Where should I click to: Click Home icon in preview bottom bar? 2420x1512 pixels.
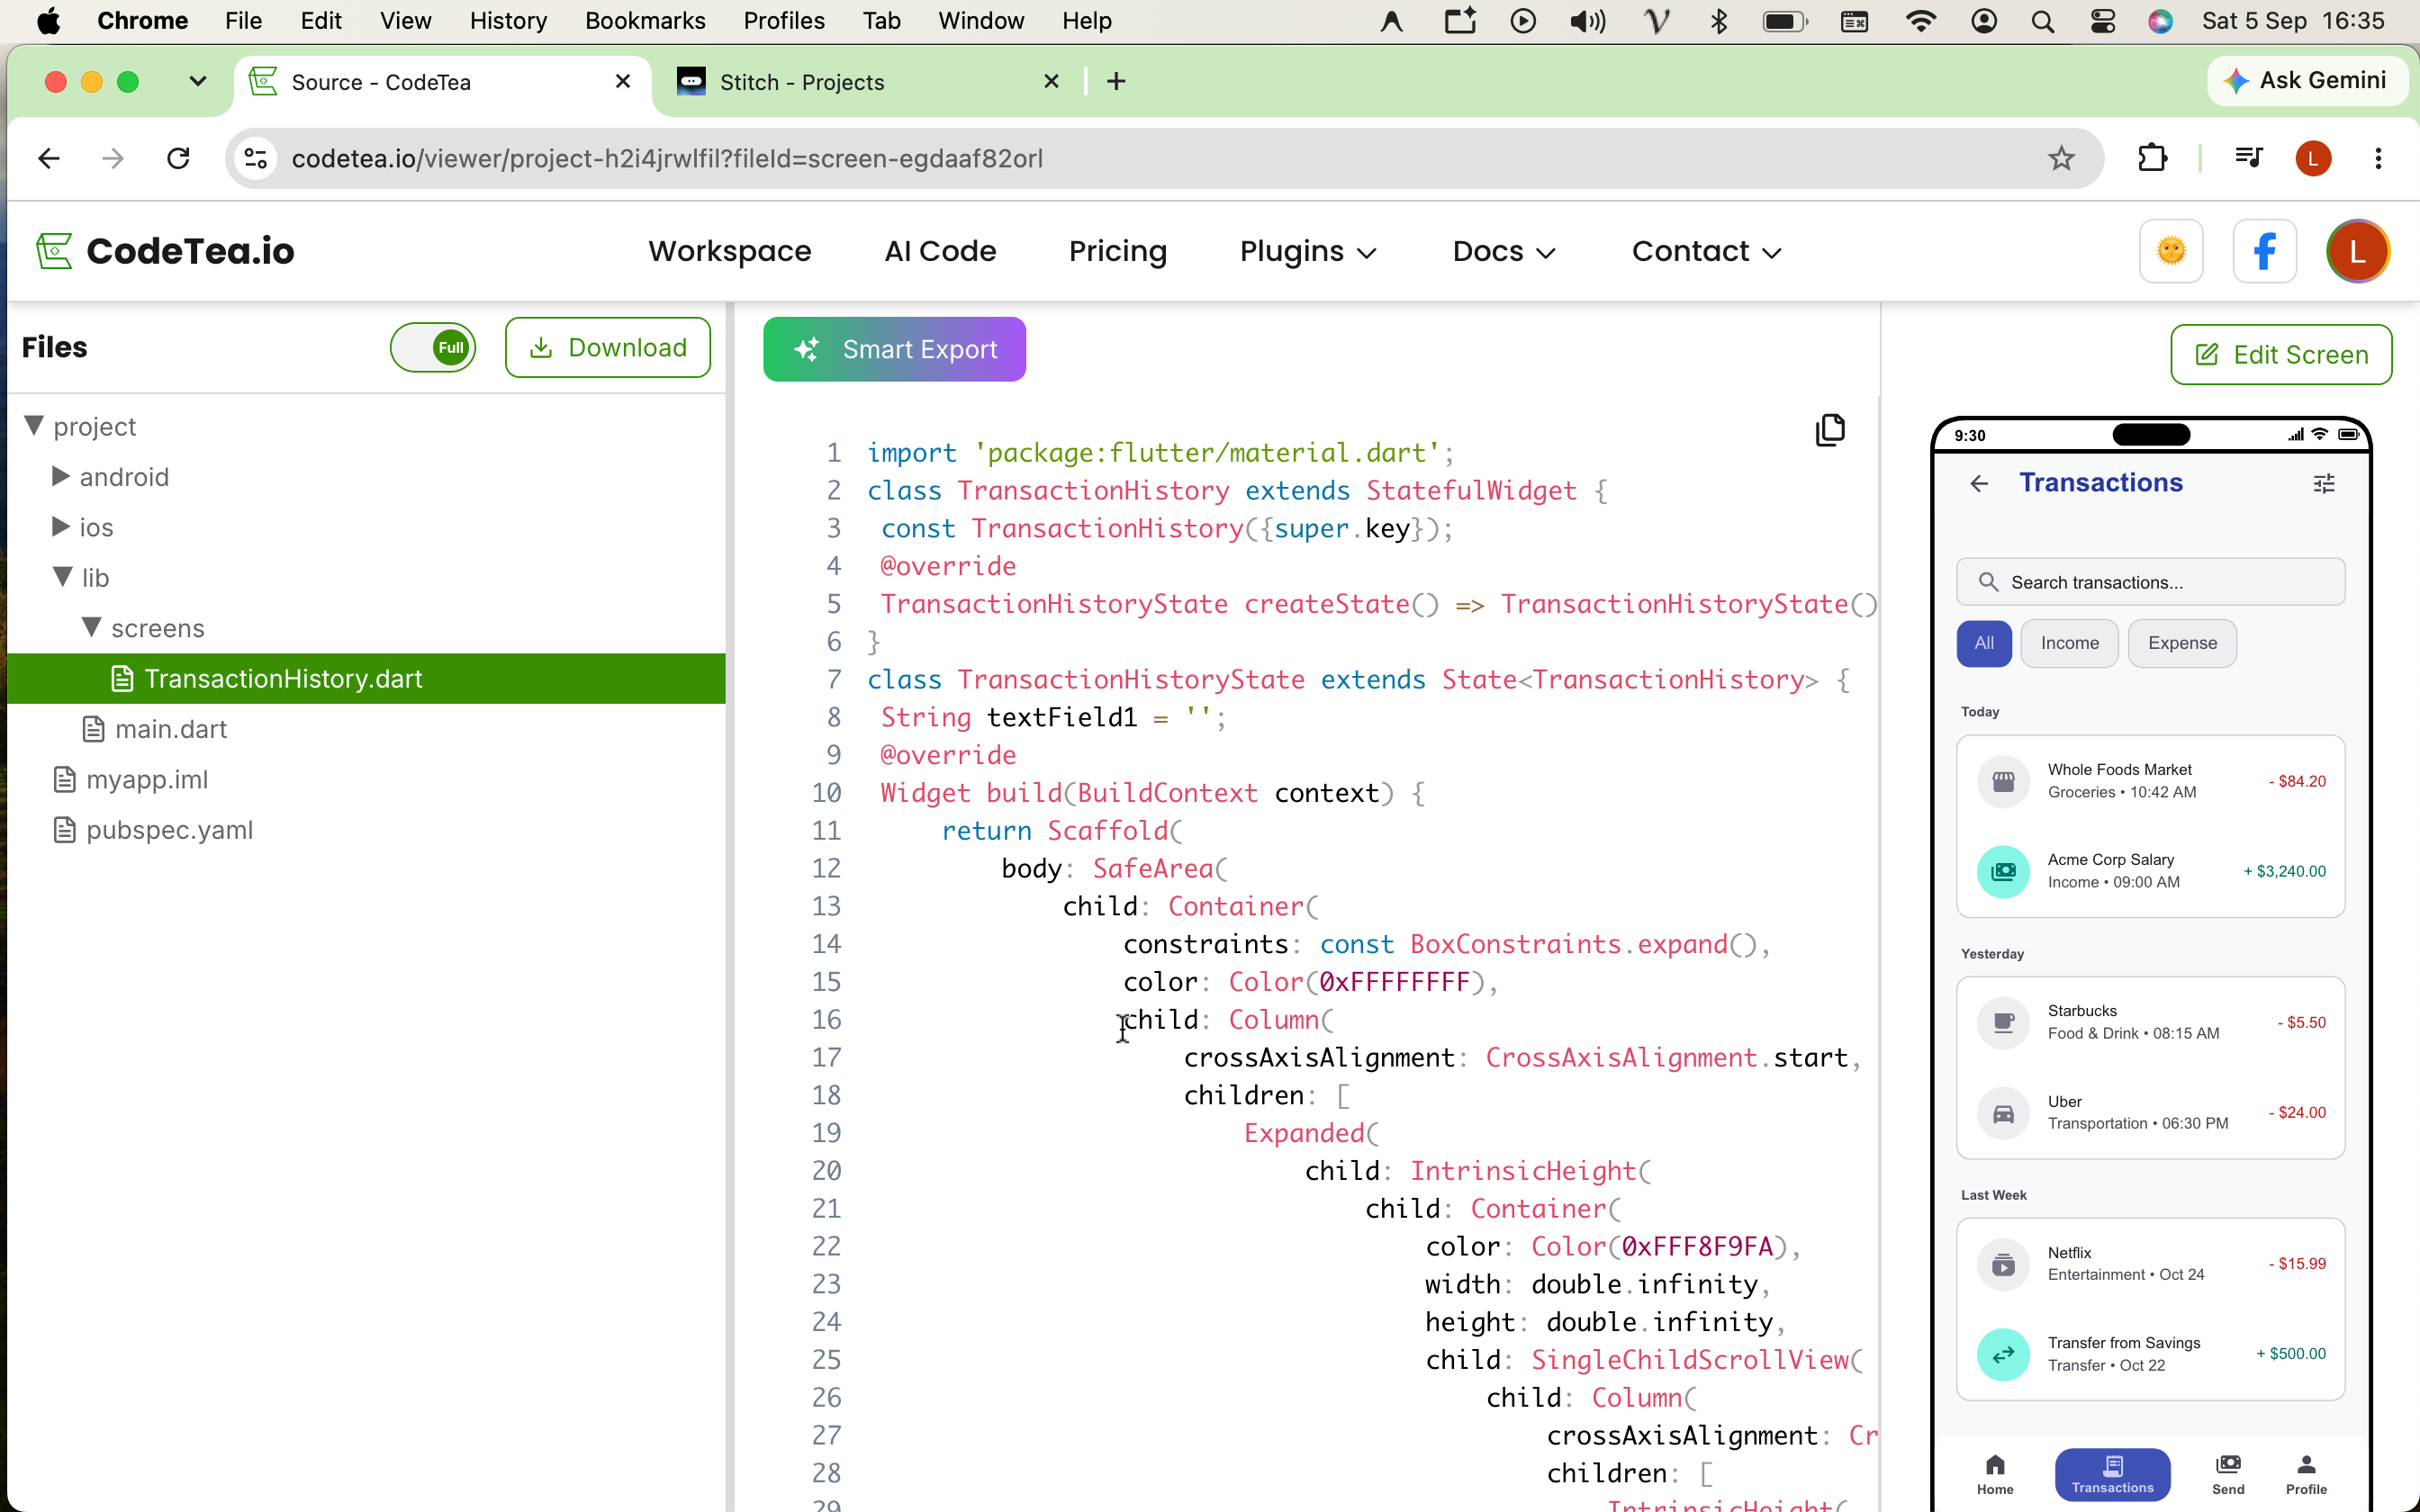(1995, 1474)
